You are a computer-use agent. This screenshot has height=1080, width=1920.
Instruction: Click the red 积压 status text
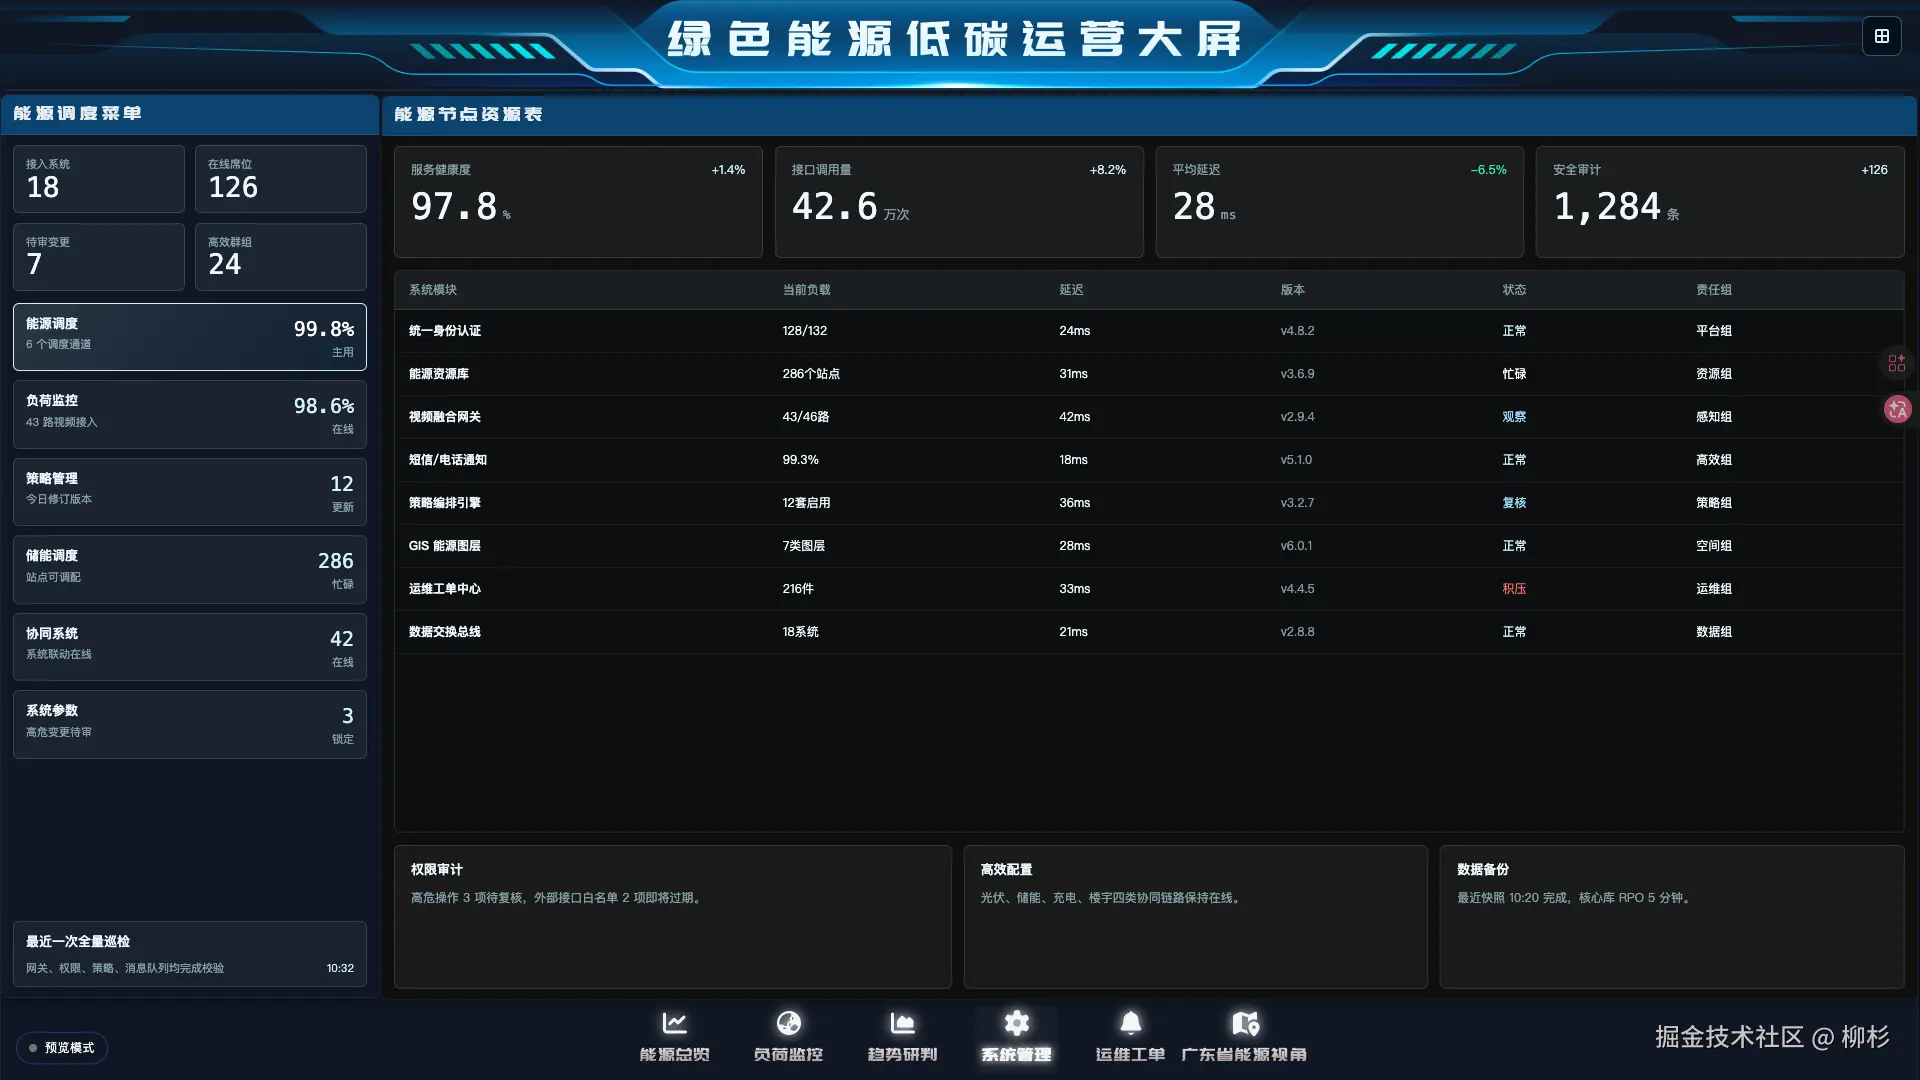tap(1515, 589)
